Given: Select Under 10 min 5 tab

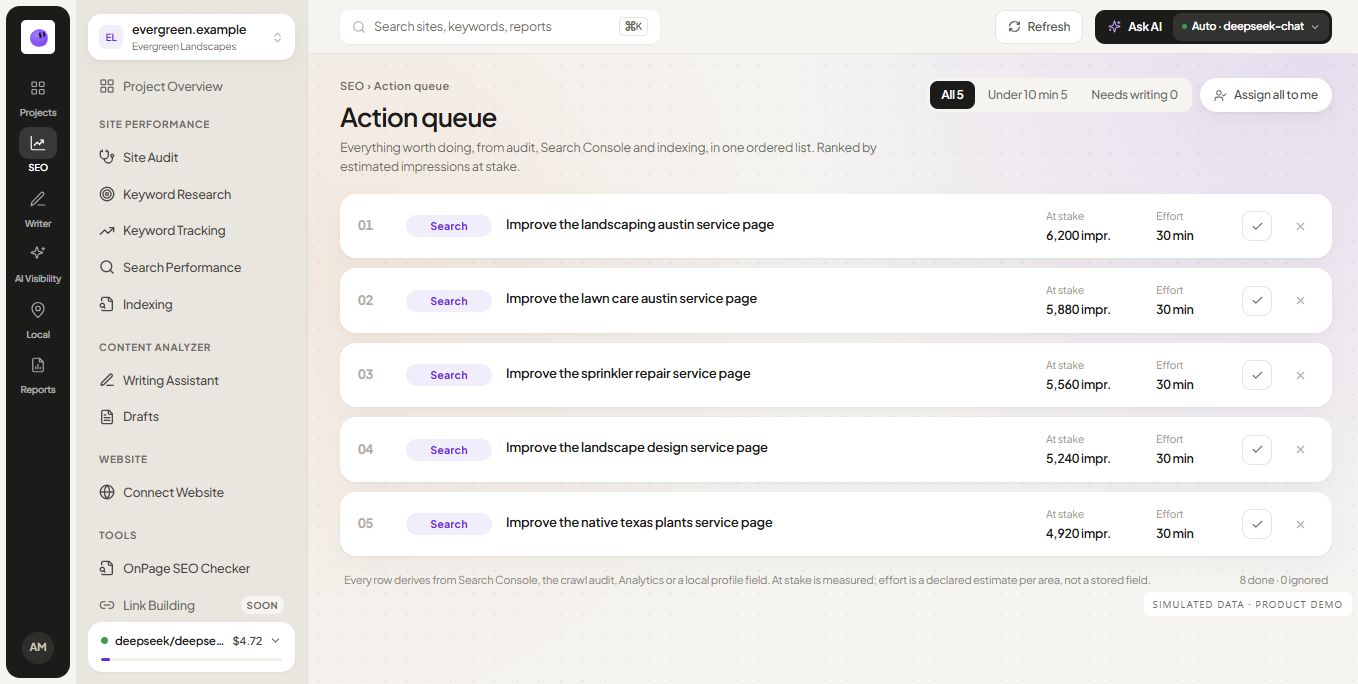Looking at the screenshot, I should point(1027,95).
